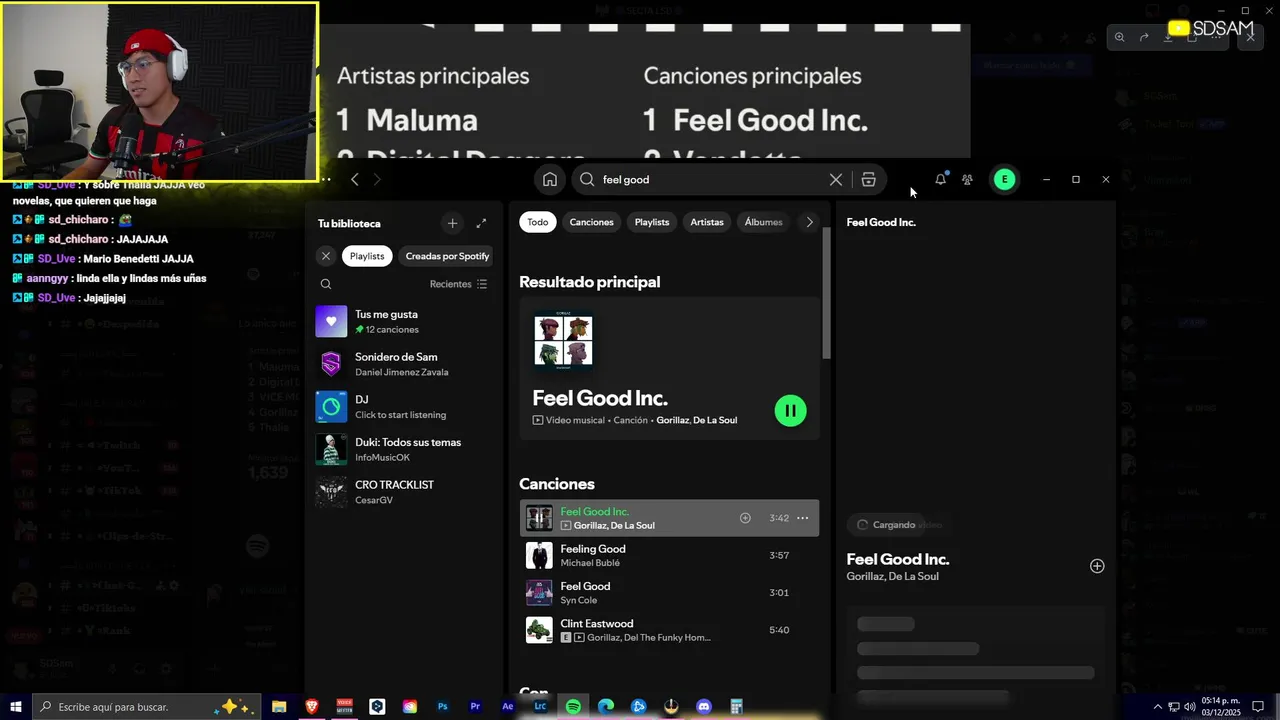The width and height of the screenshot is (1280, 720).
Task: Show more search filter tabs with the arrow
Action: tap(810, 222)
